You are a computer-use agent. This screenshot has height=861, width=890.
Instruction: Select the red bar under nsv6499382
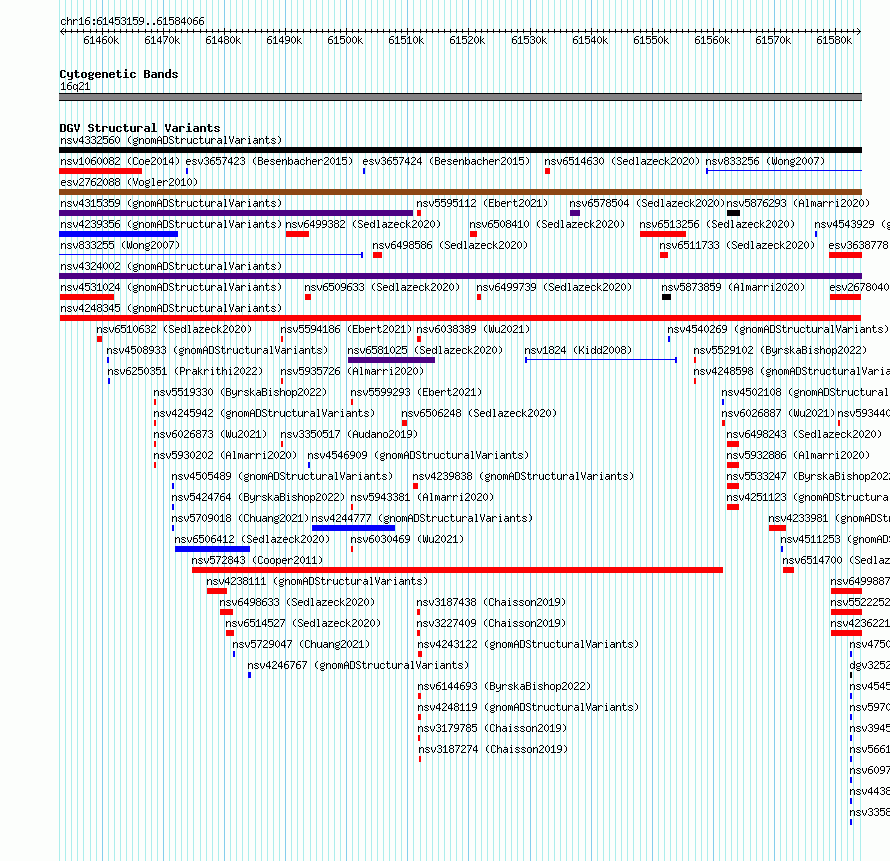coord(297,234)
